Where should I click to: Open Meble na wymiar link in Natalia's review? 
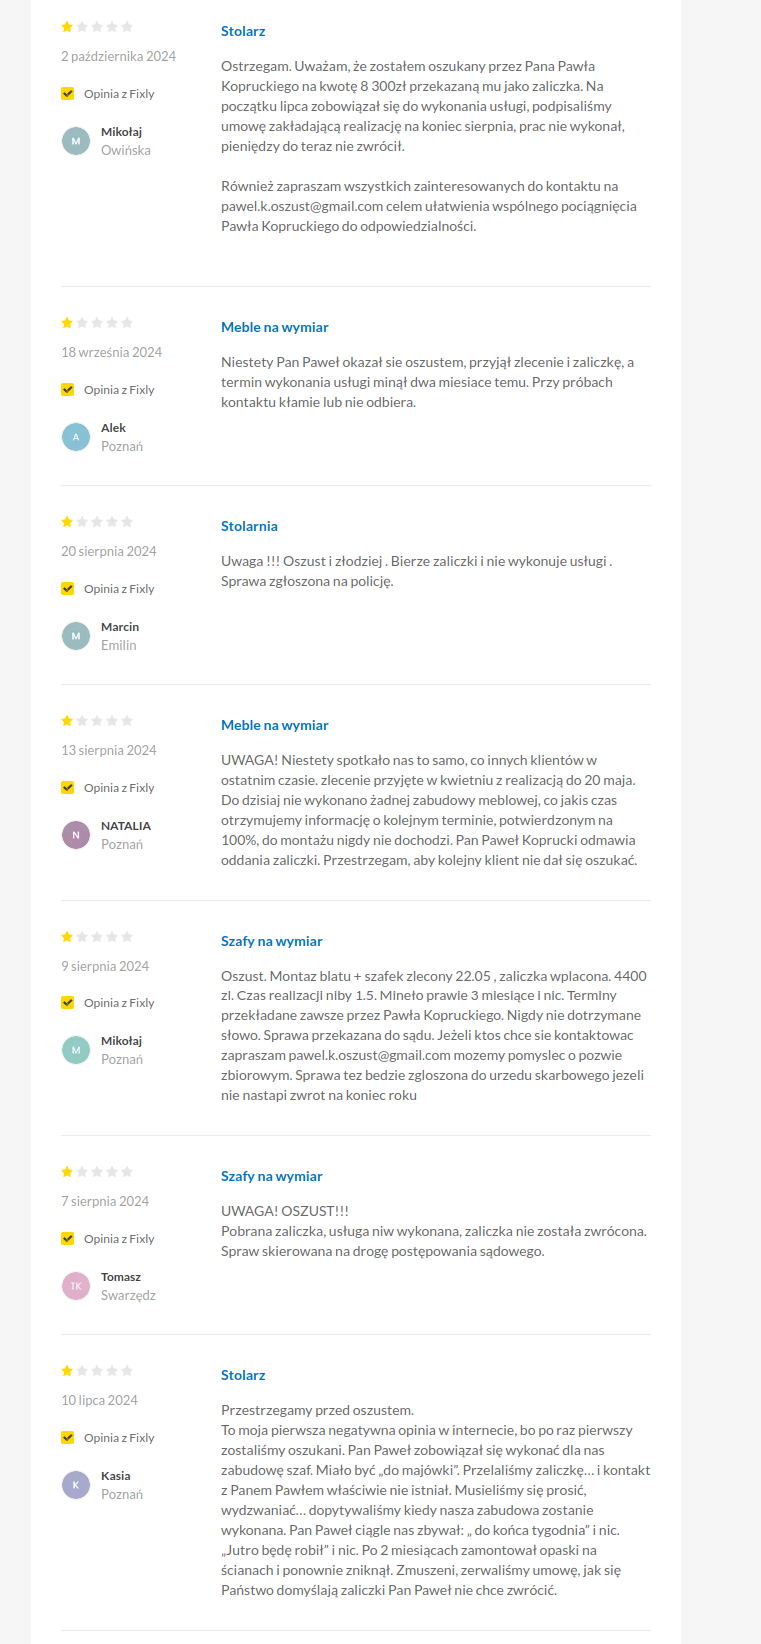click(x=274, y=725)
